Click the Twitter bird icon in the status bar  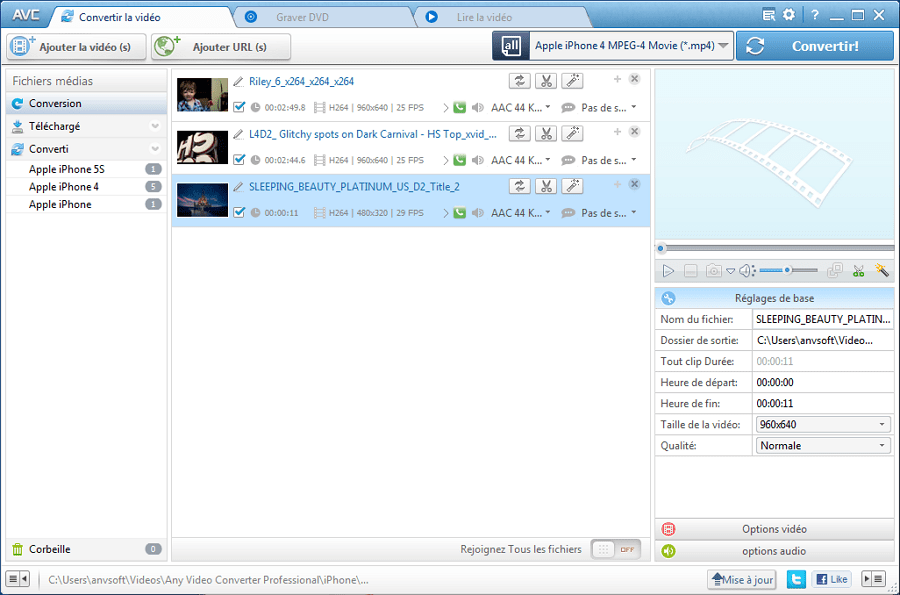[x=794, y=579]
